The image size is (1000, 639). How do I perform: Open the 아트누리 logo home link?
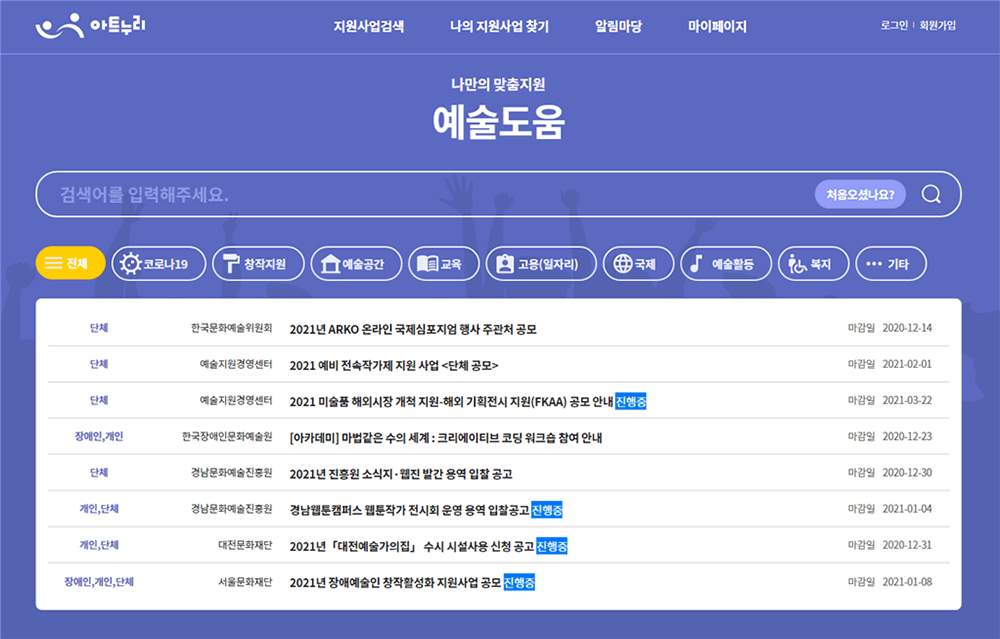click(91, 25)
